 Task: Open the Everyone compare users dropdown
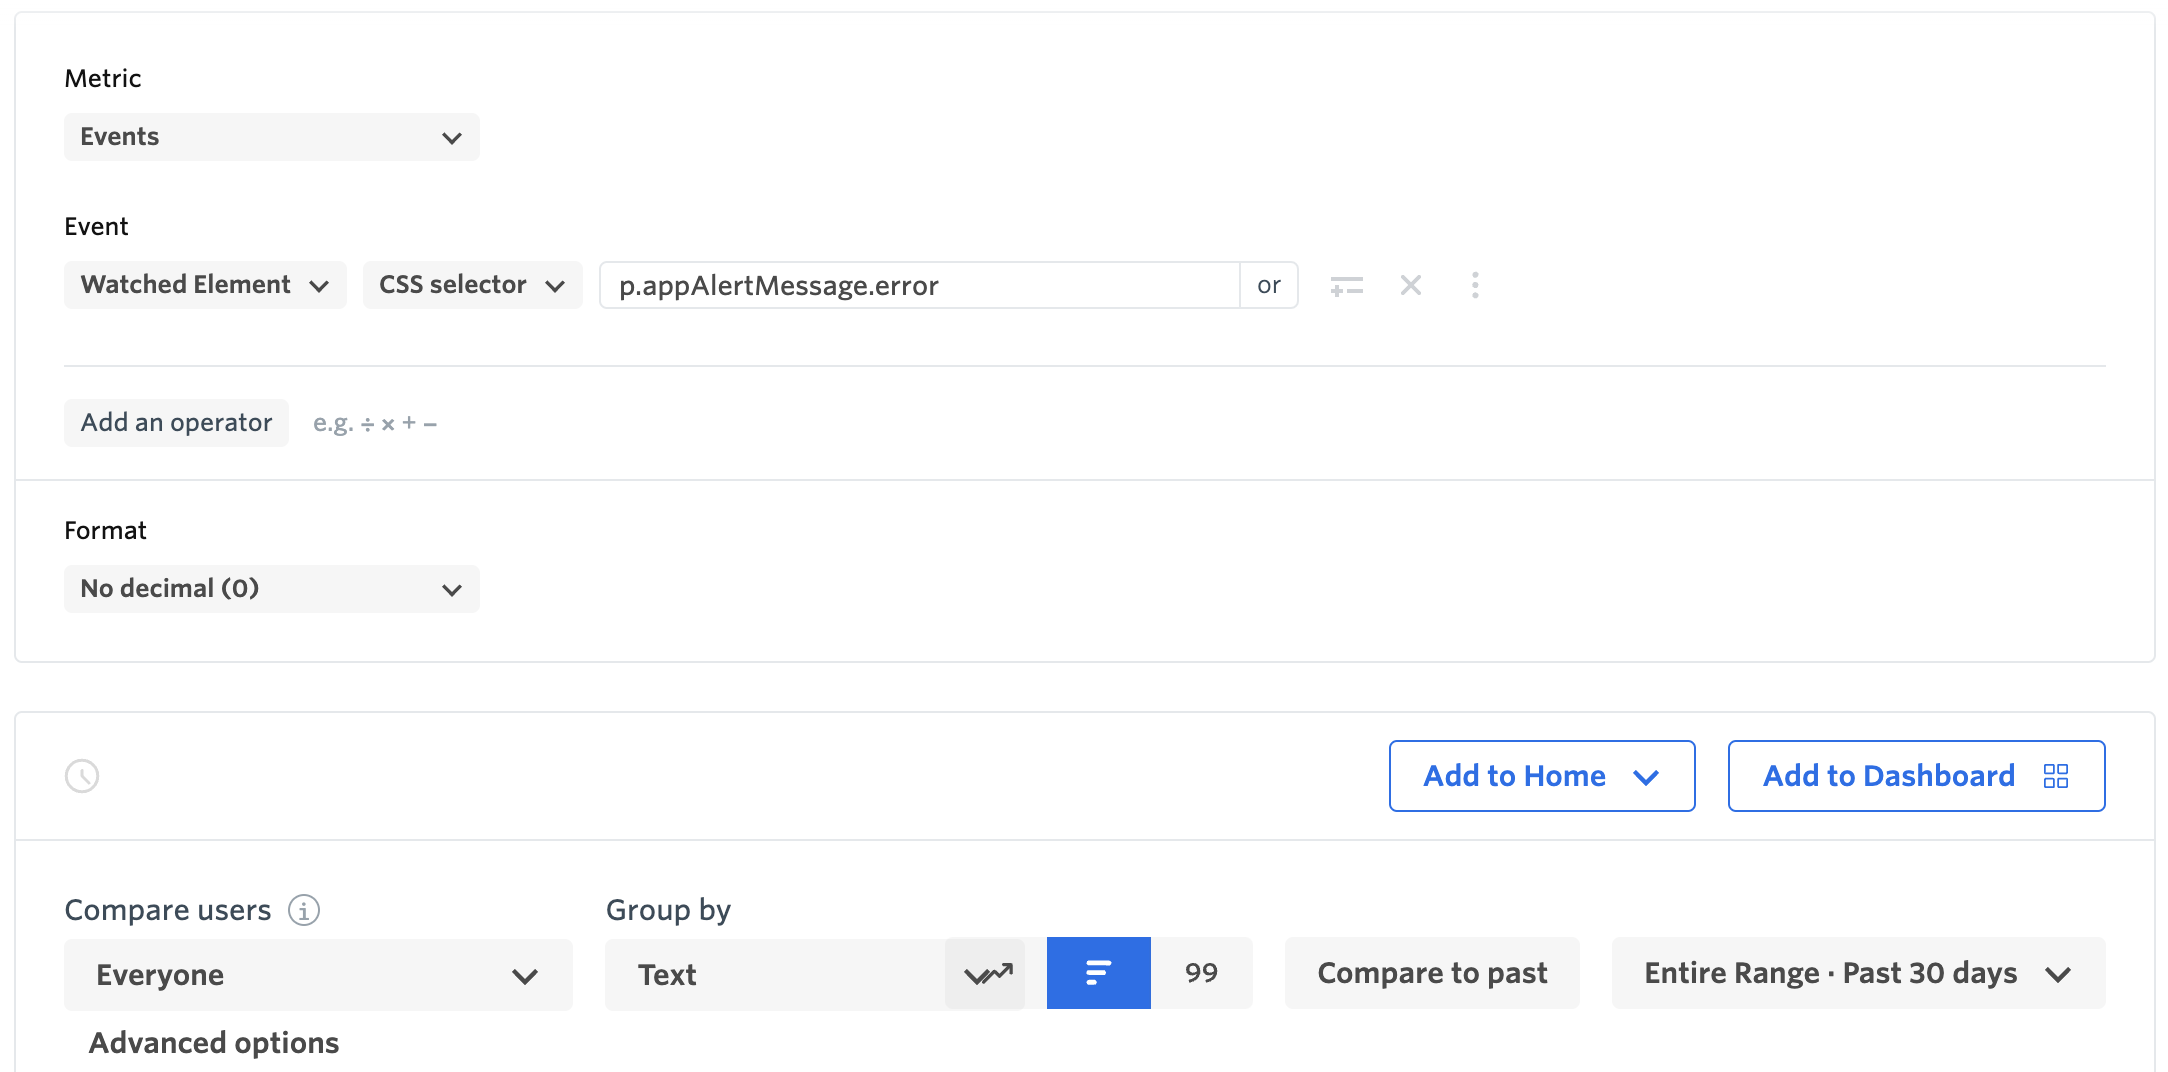coord(318,974)
